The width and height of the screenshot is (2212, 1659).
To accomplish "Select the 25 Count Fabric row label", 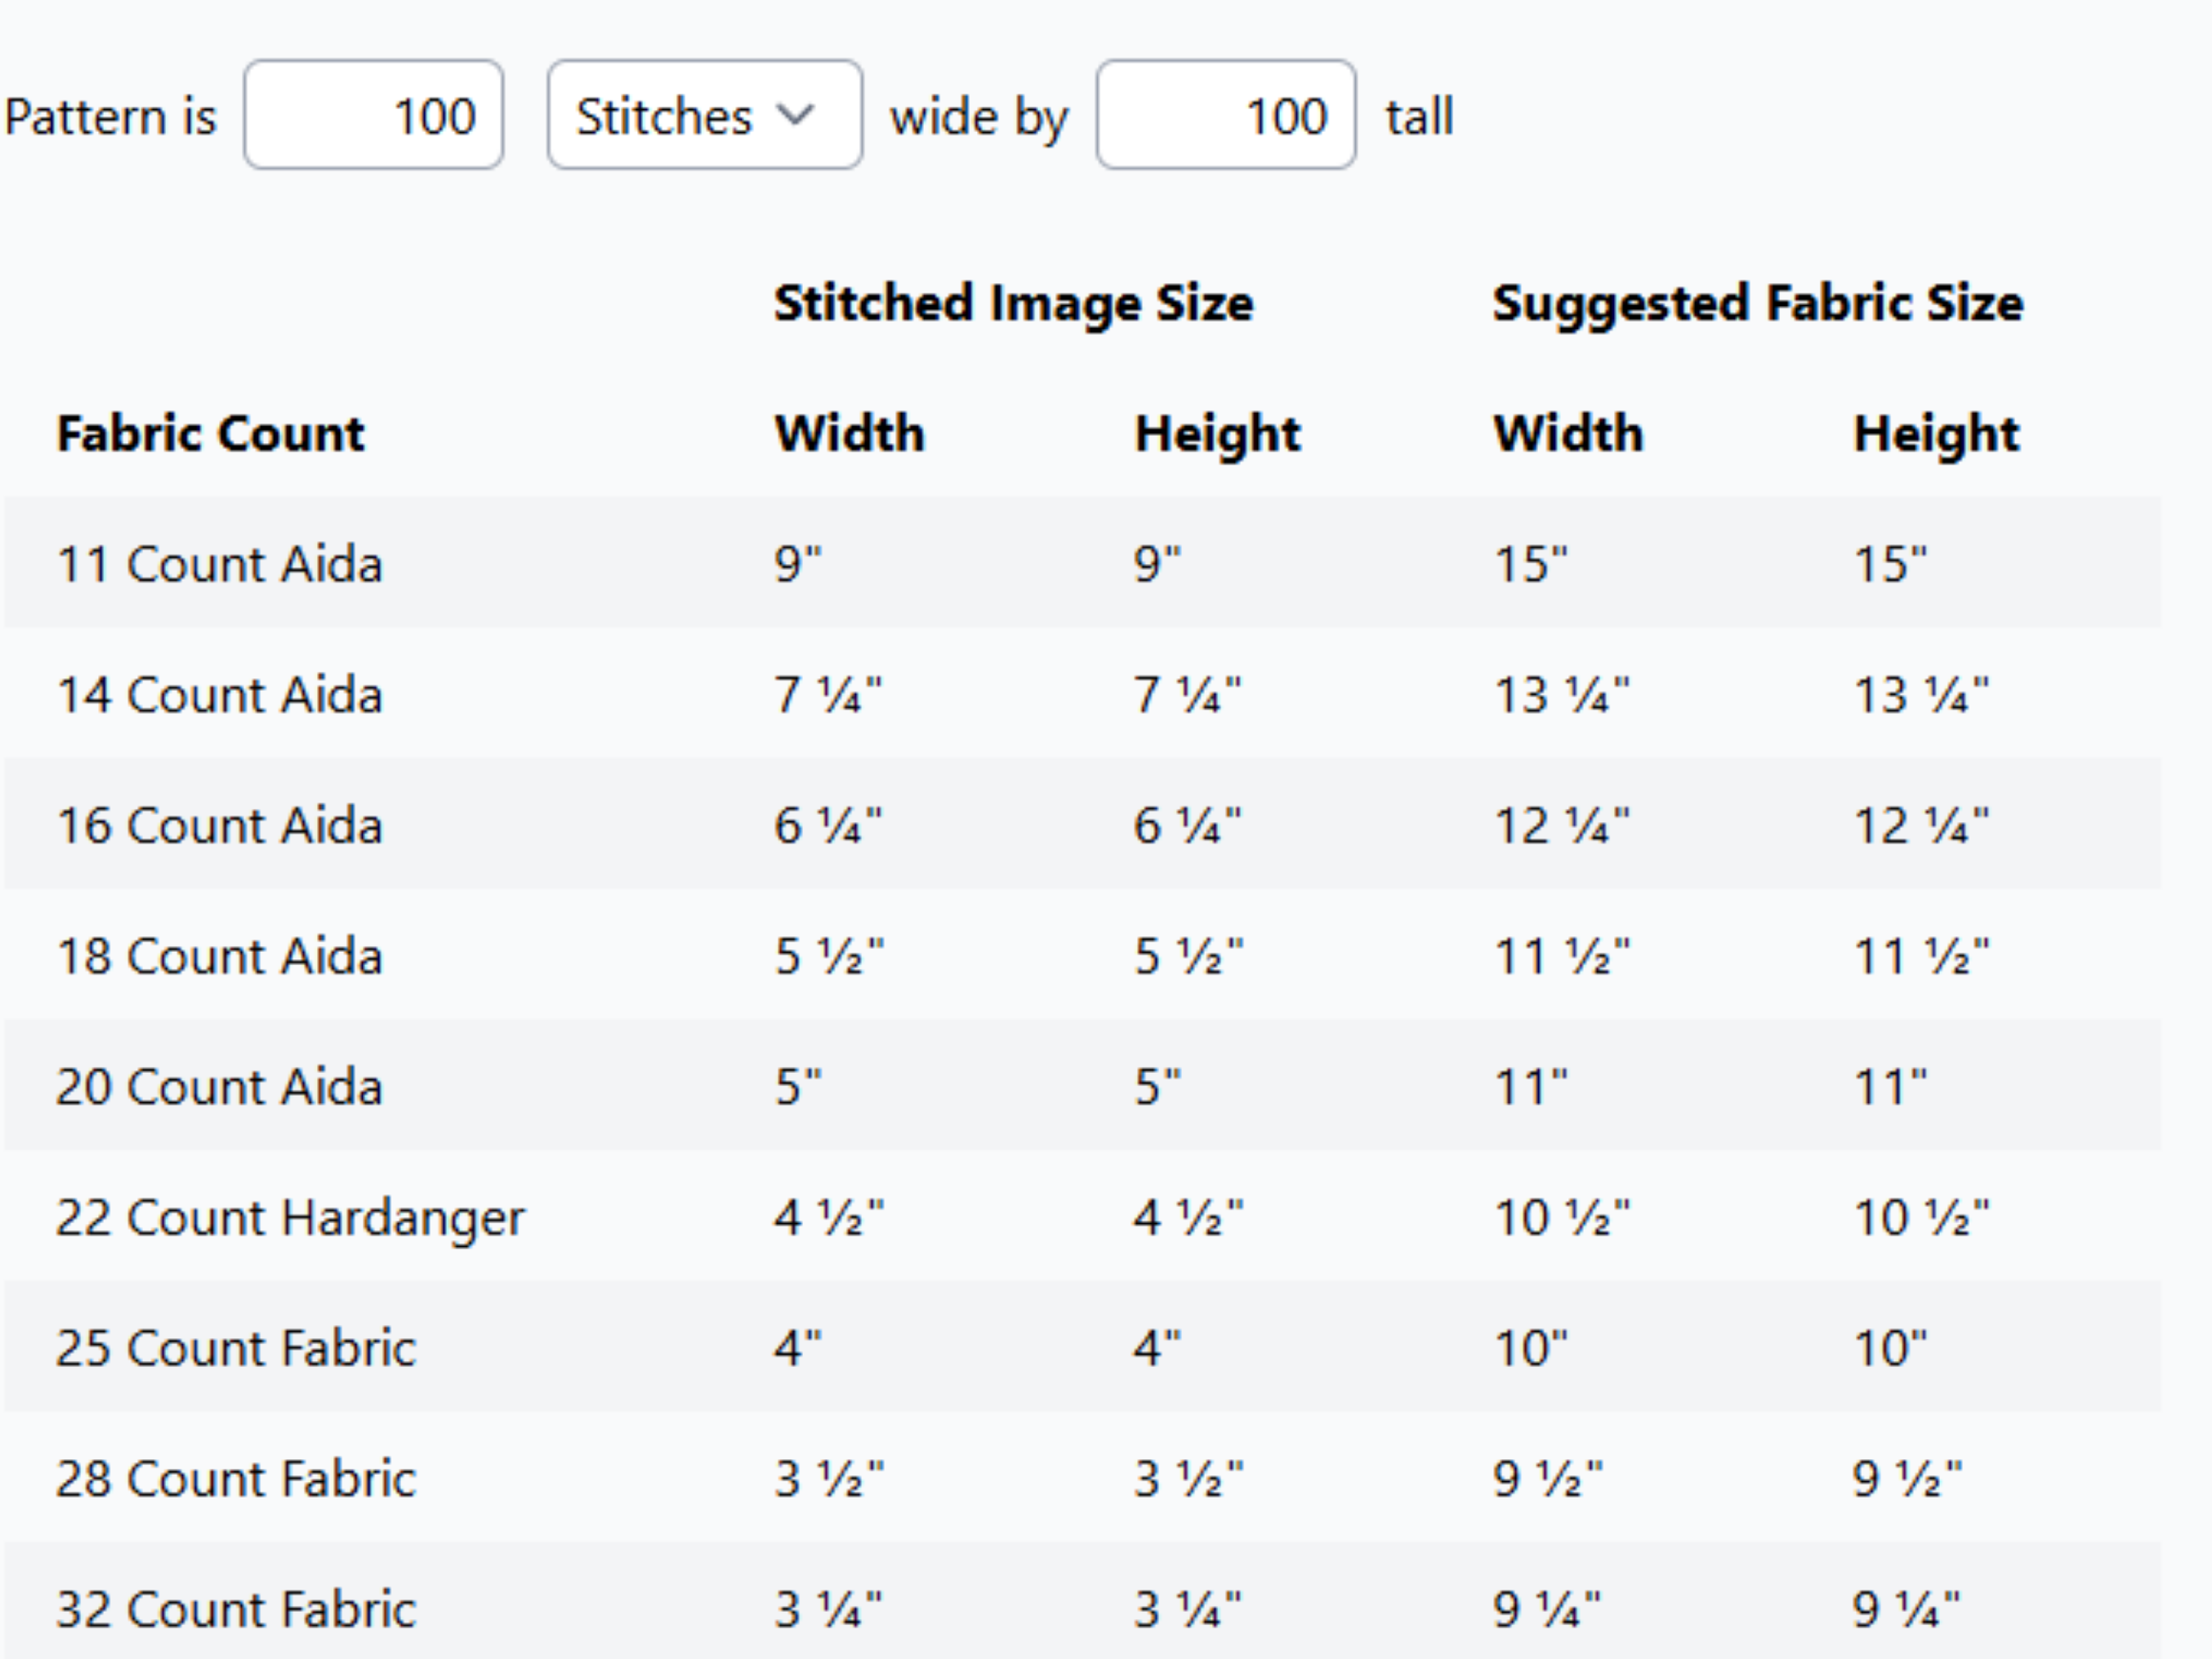I will [x=235, y=1348].
